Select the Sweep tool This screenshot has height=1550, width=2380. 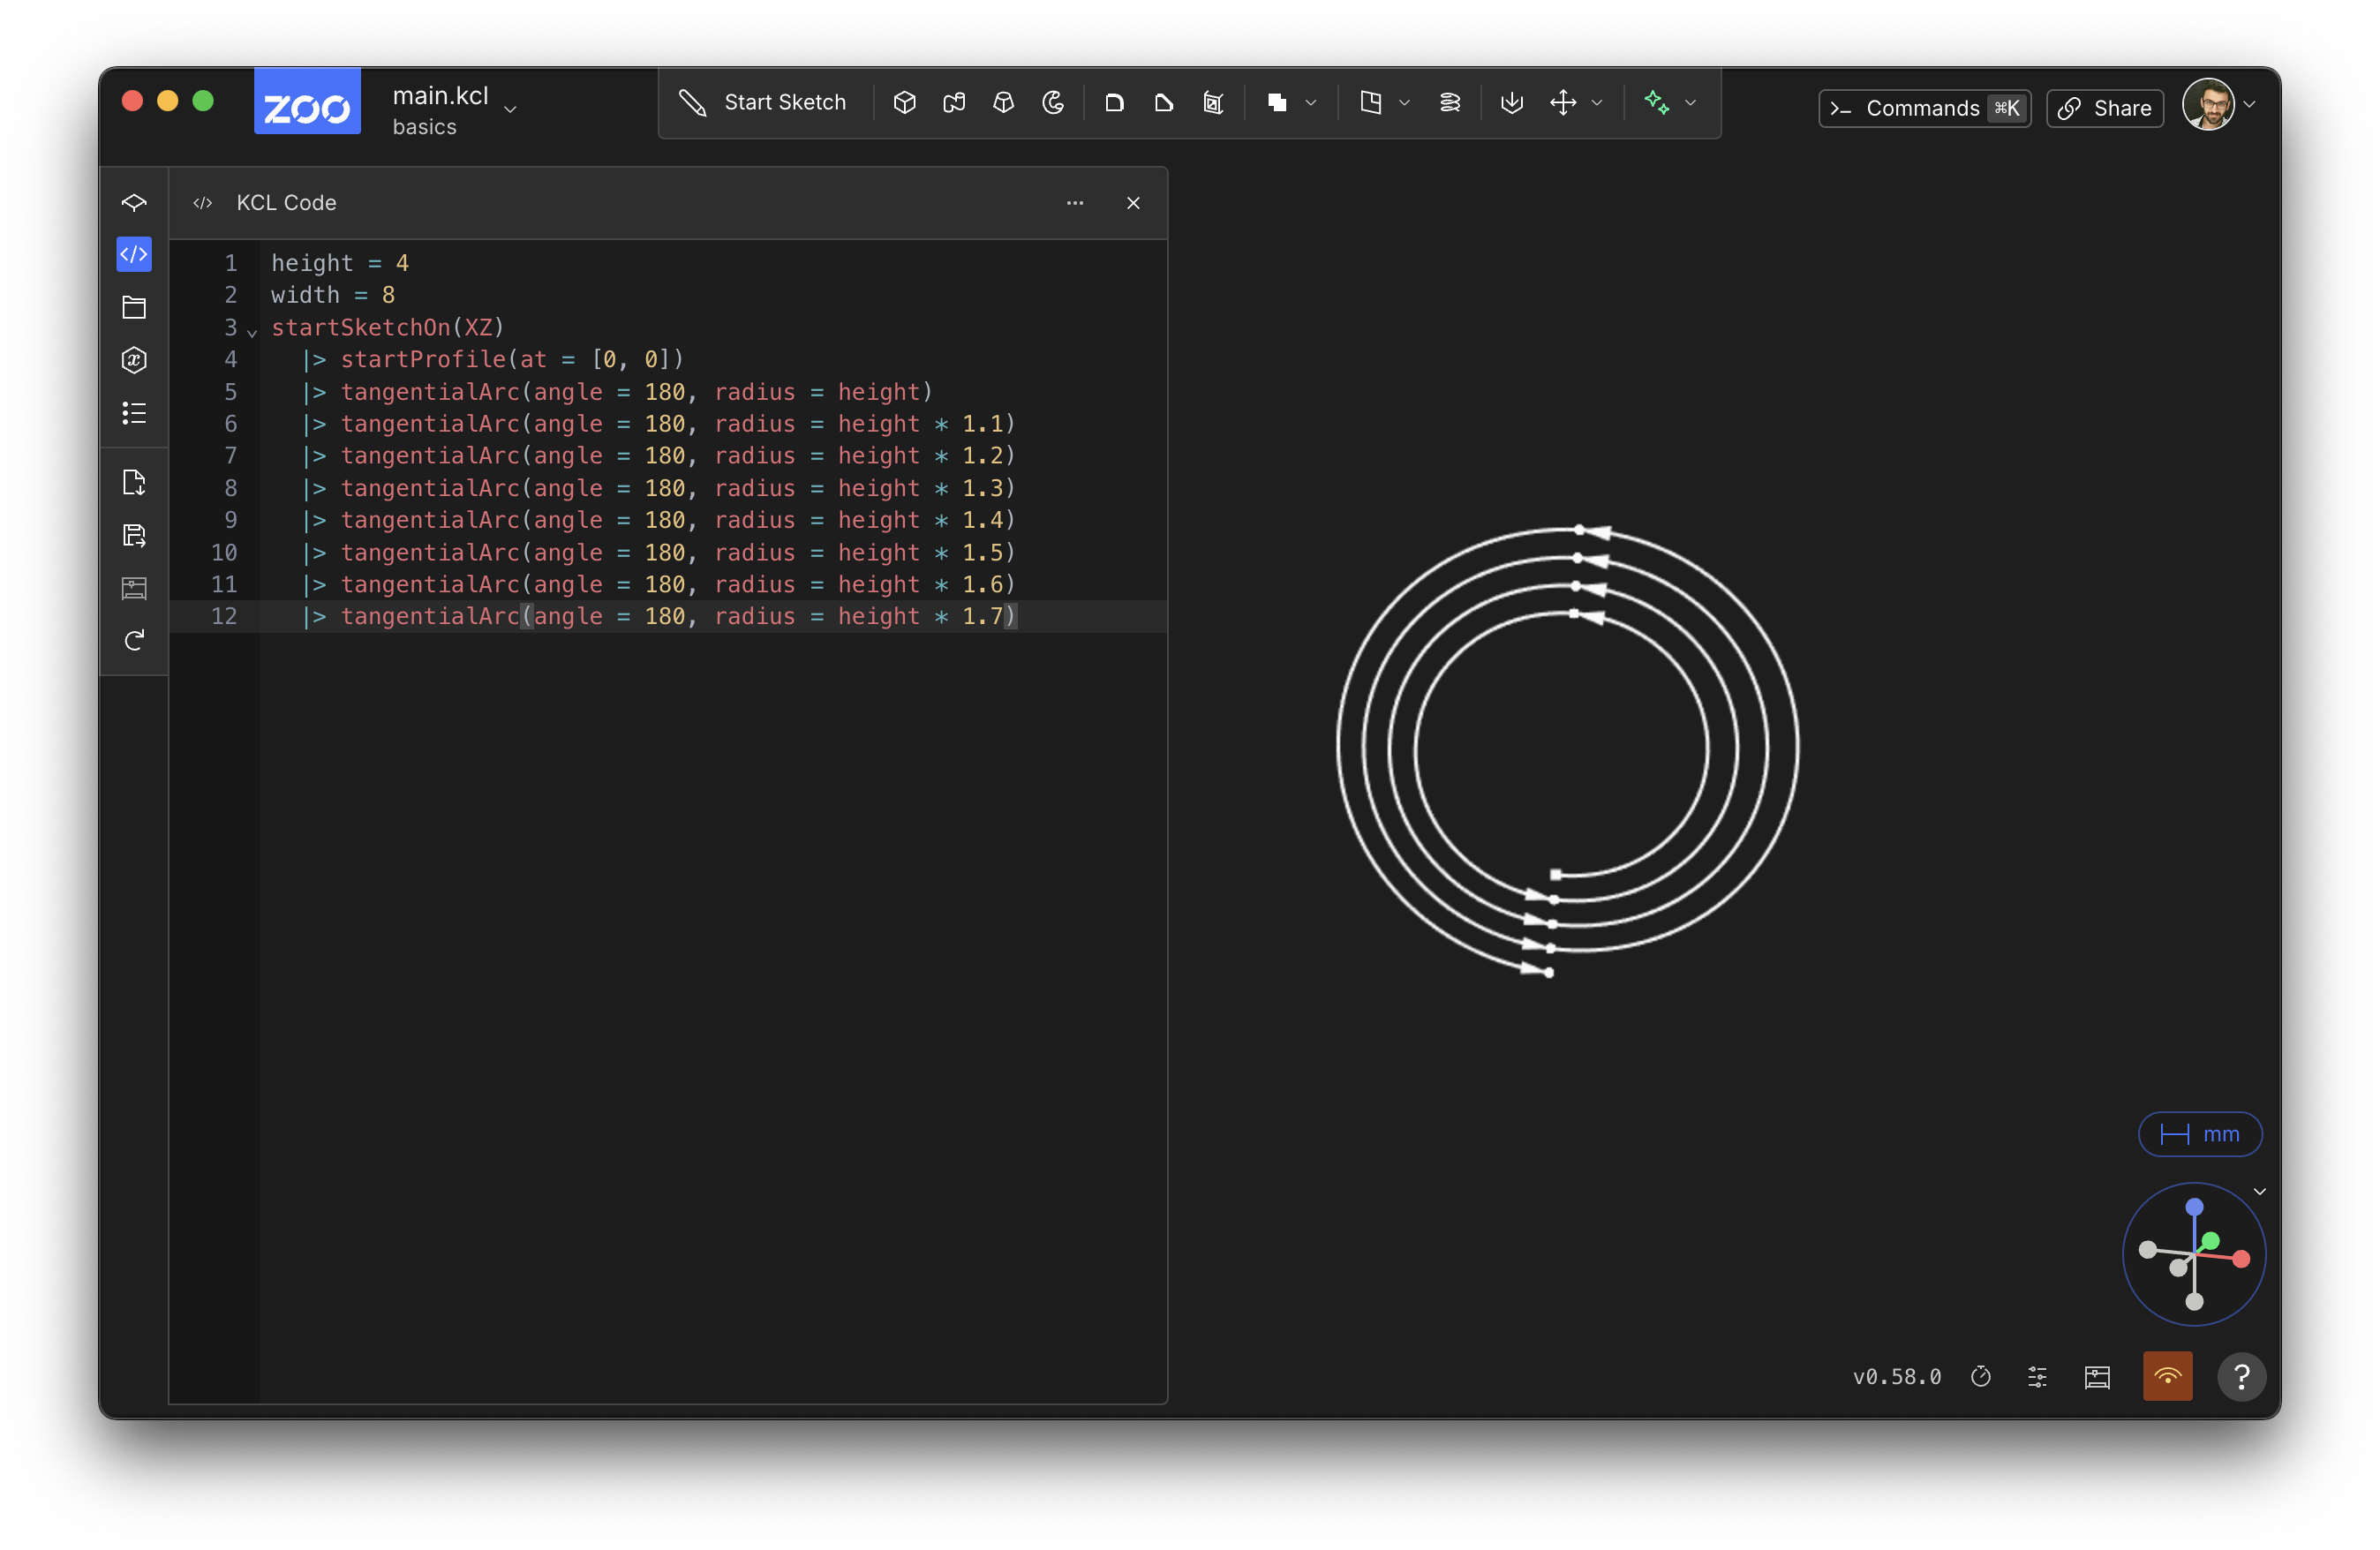954,102
